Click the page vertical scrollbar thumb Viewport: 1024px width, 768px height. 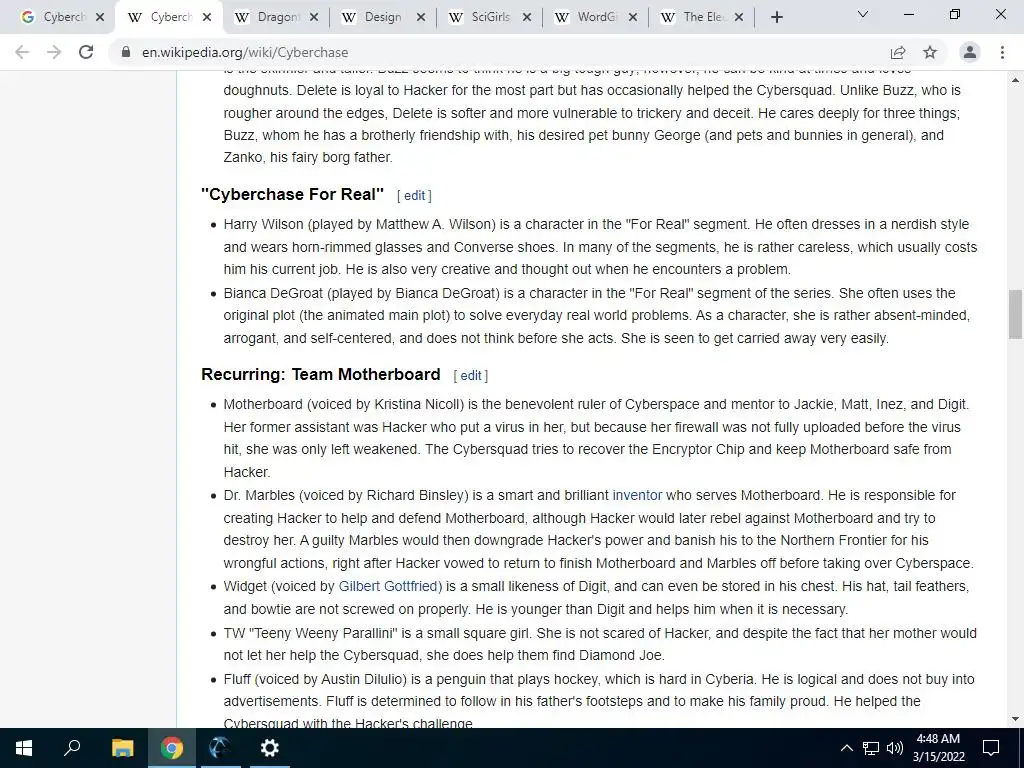pyautogui.click(x=1016, y=314)
